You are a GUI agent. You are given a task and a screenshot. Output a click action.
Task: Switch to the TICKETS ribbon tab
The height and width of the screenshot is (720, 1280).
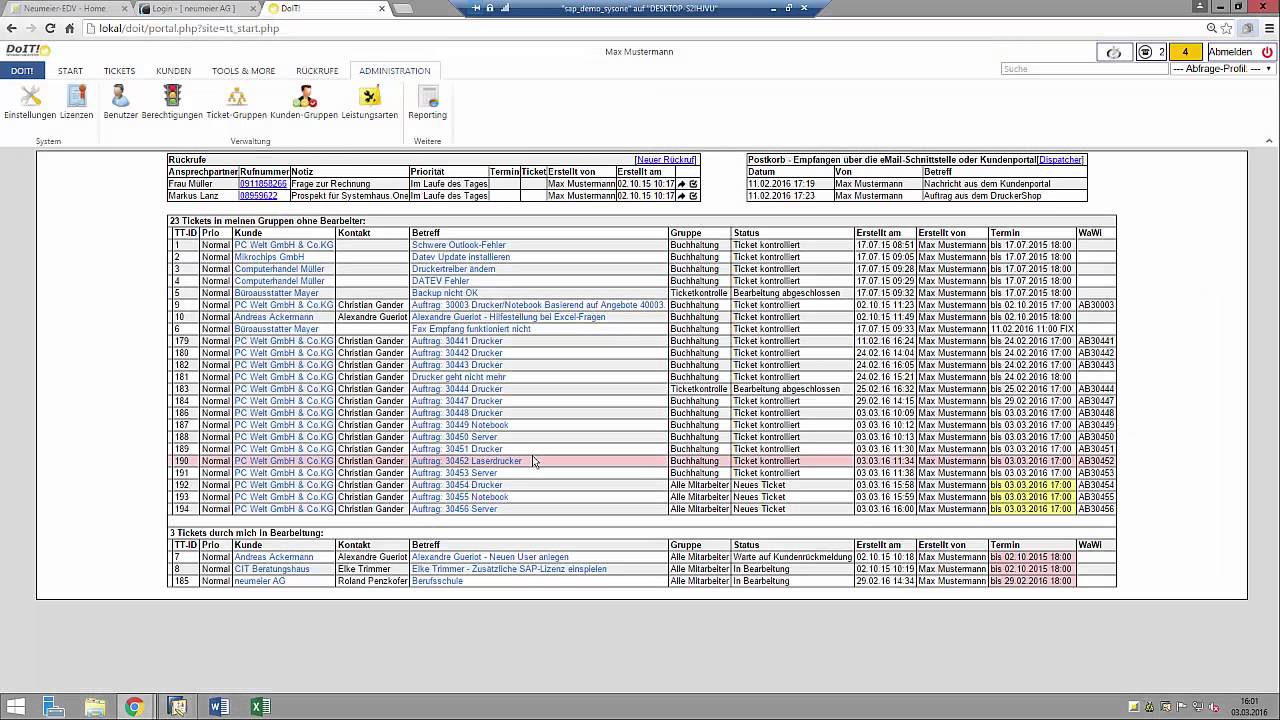119,71
